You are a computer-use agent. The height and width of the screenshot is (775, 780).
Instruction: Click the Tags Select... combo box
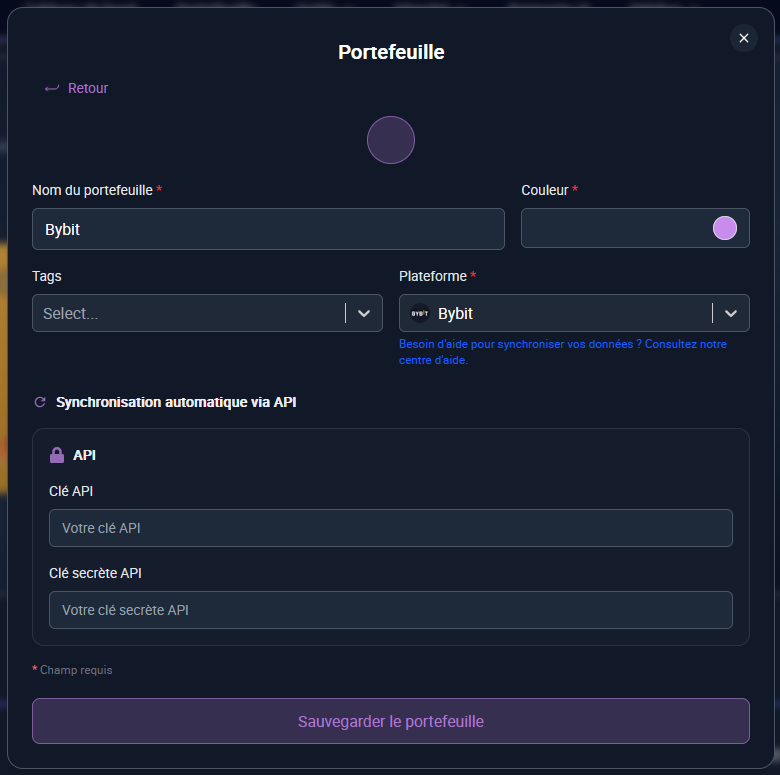coord(207,313)
